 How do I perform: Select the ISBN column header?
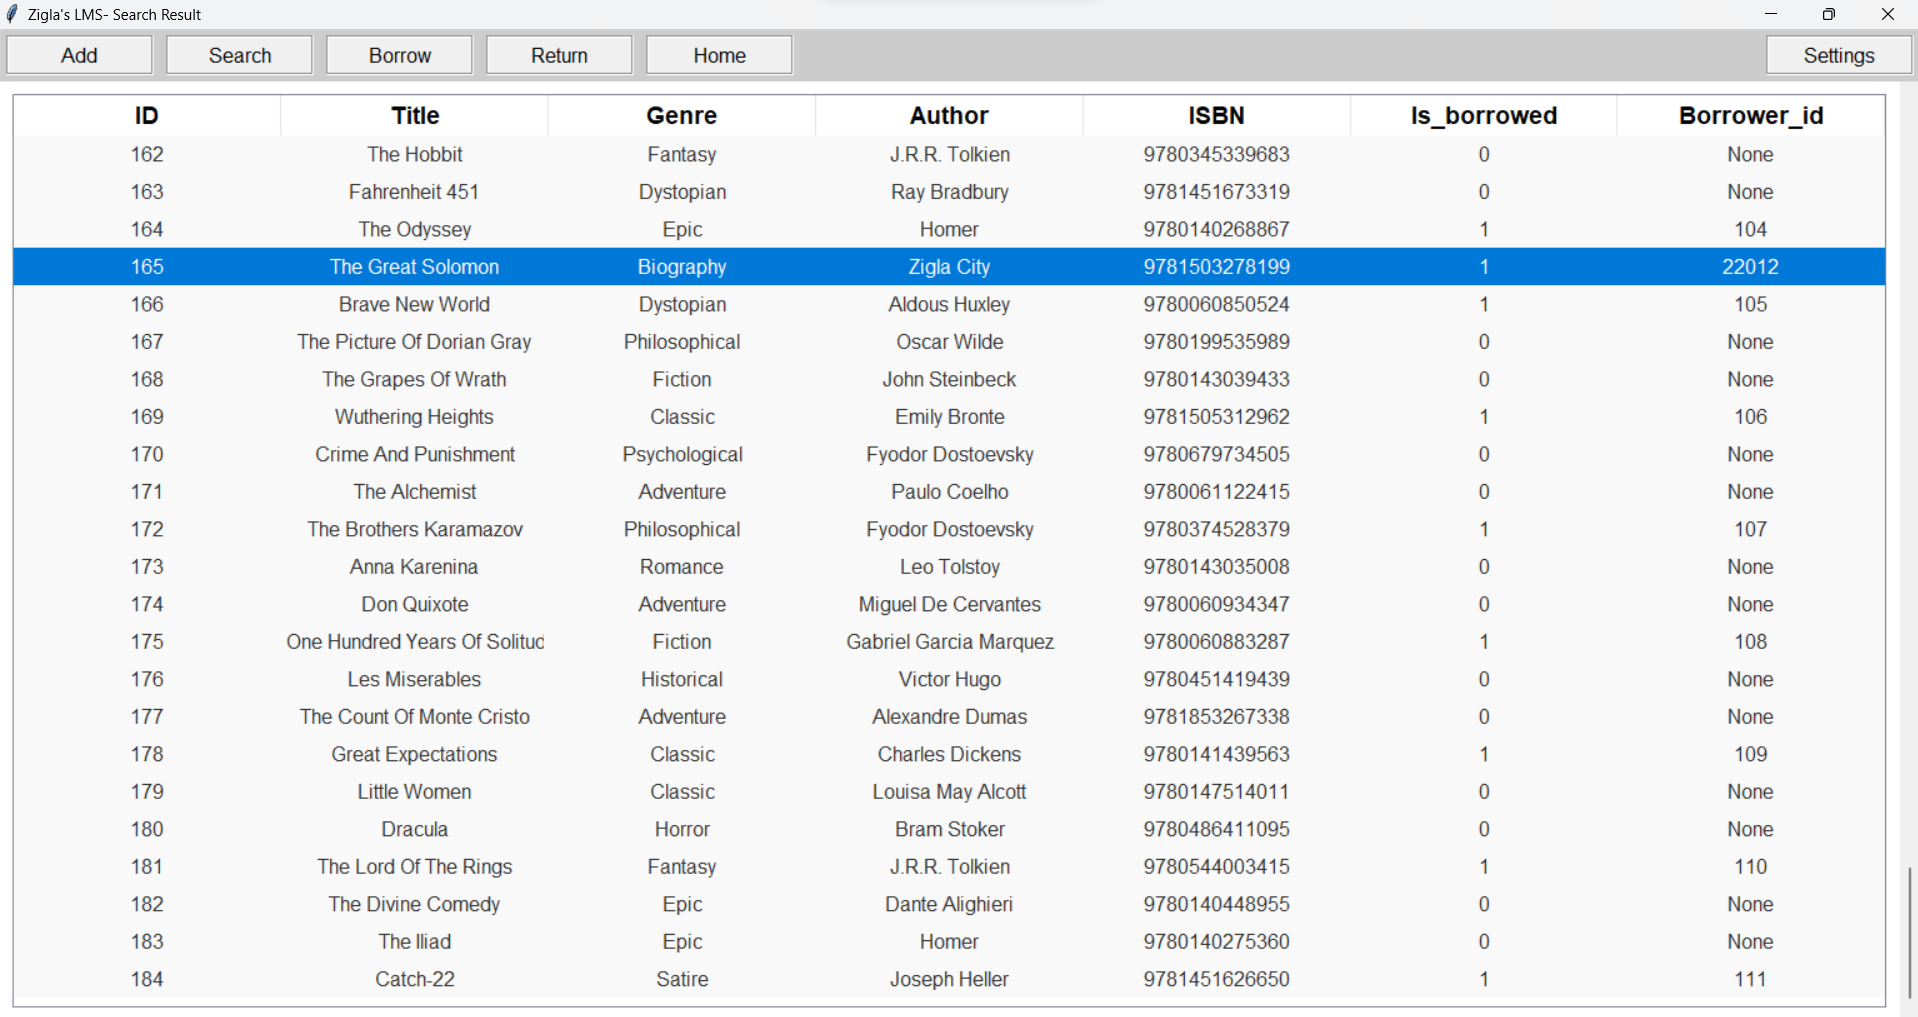[1216, 116]
